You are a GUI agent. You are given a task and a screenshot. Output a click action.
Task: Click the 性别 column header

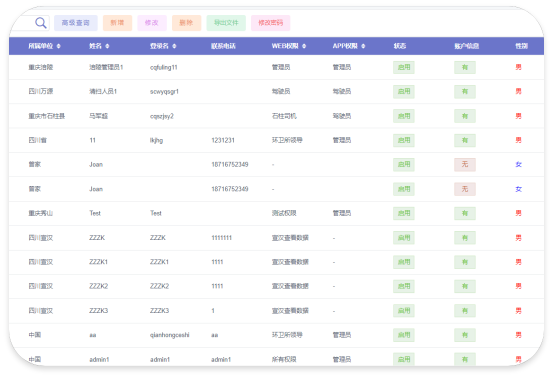(521, 46)
